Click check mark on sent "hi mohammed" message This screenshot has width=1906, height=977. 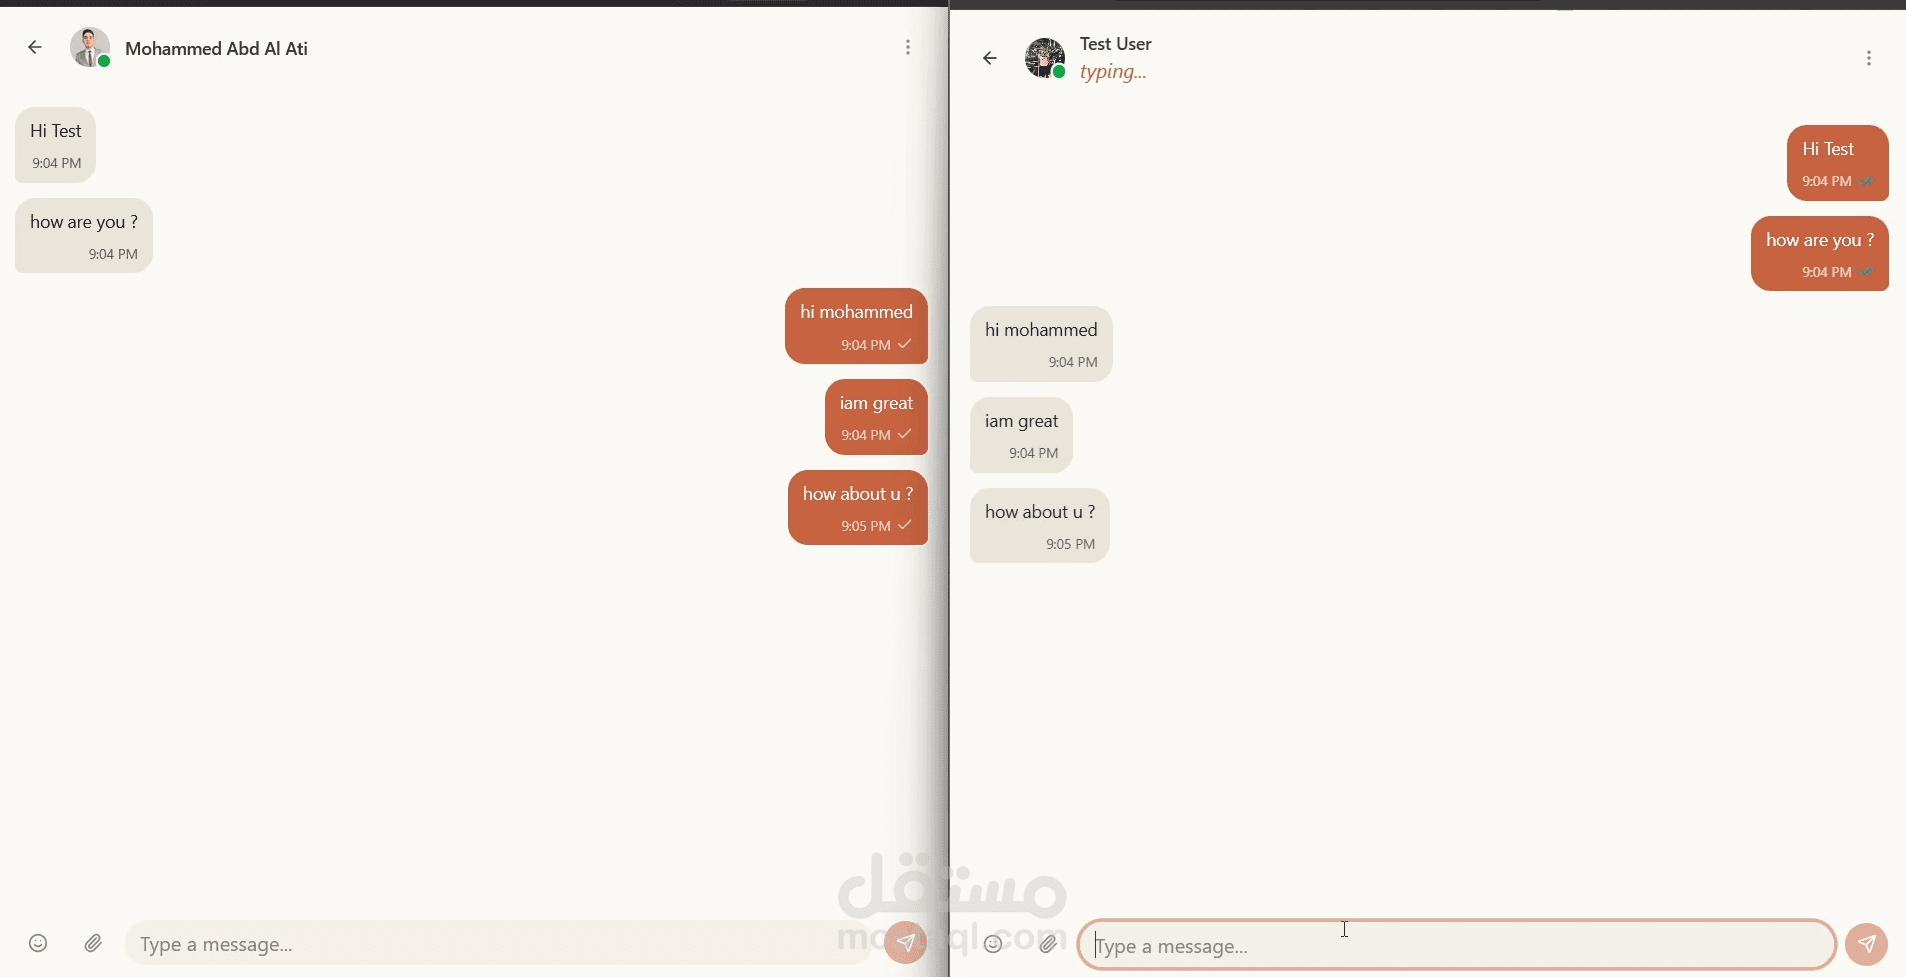[x=905, y=344]
